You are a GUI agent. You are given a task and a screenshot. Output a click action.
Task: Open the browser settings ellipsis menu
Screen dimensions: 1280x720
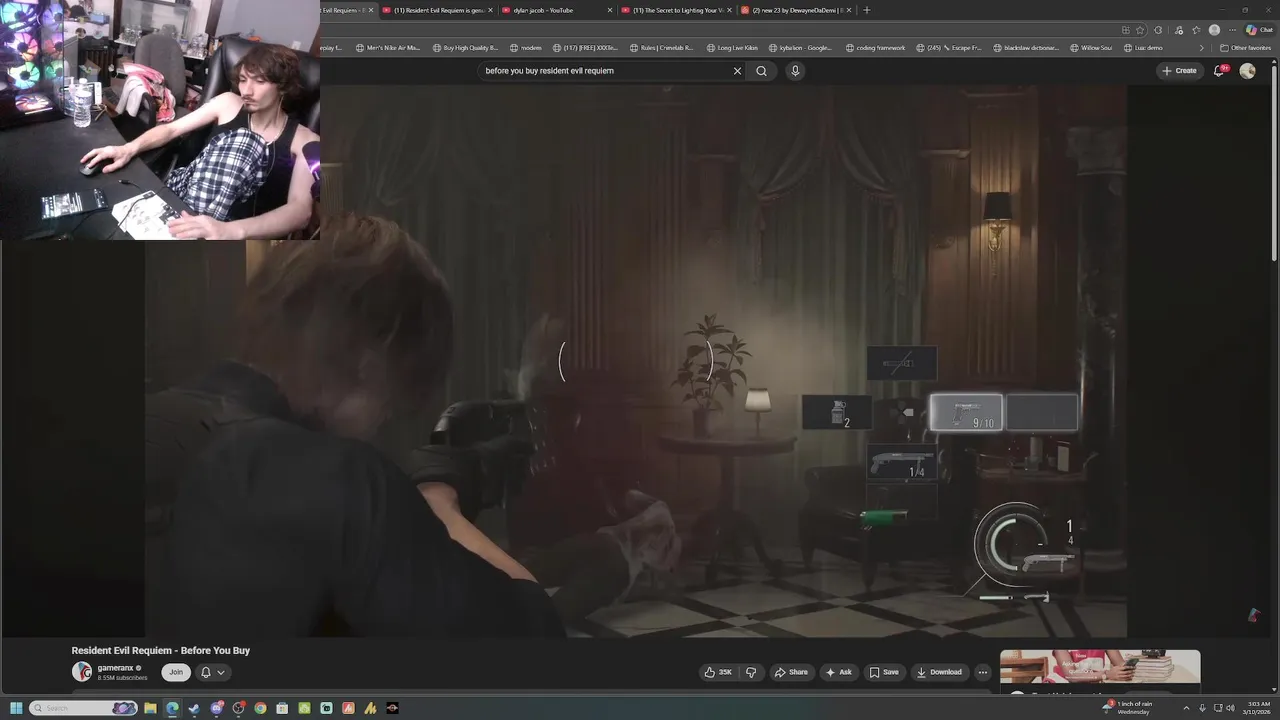point(1232,30)
